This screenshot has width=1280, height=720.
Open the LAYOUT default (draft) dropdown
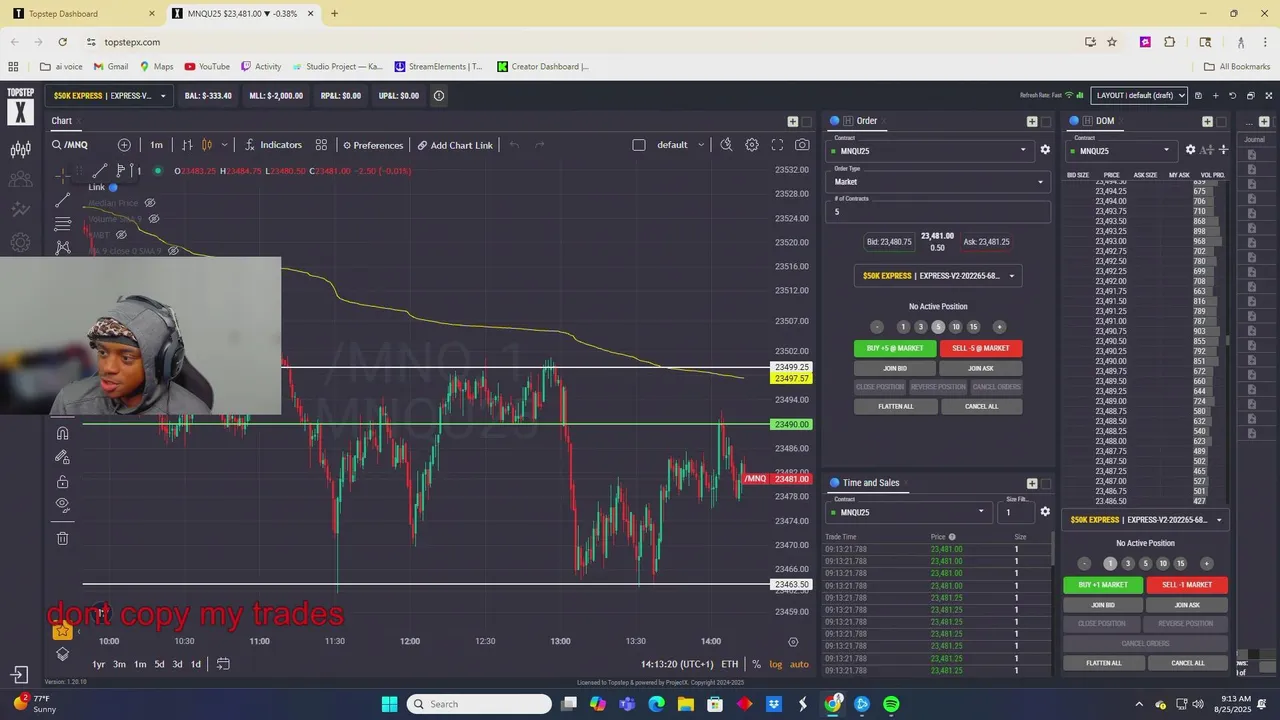click(x=1139, y=95)
